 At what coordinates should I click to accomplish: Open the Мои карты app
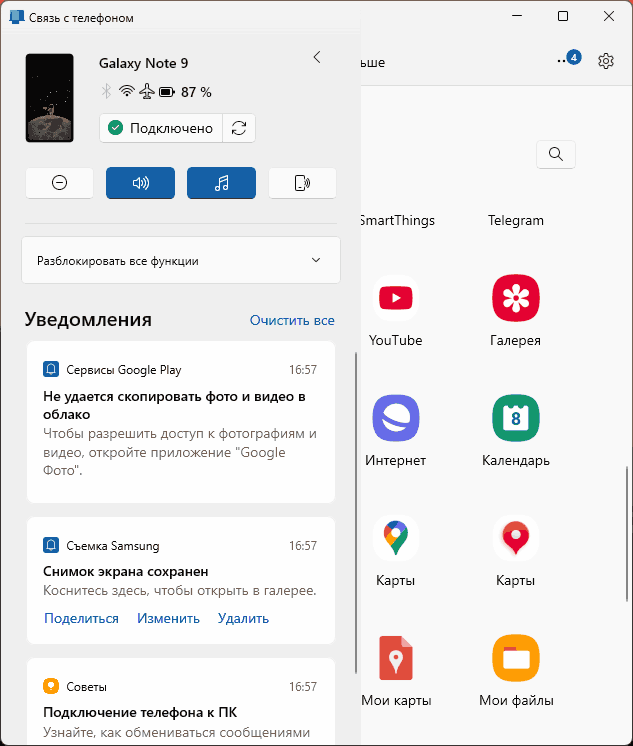pos(396,658)
